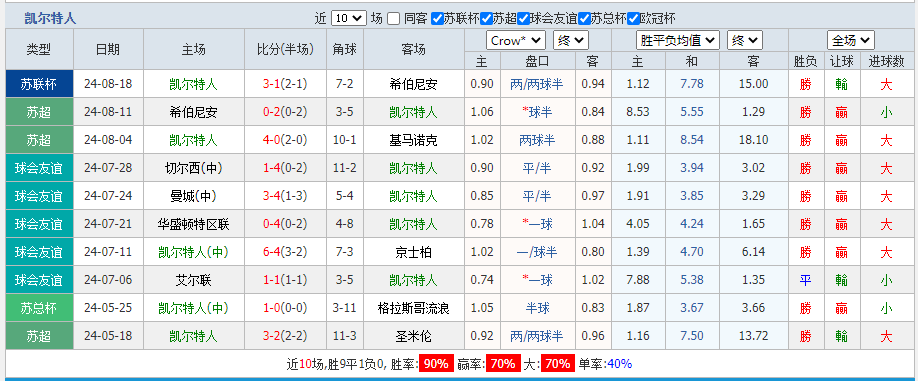Click the 角球 column header
The height and width of the screenshot is (381, 918).
344,49
